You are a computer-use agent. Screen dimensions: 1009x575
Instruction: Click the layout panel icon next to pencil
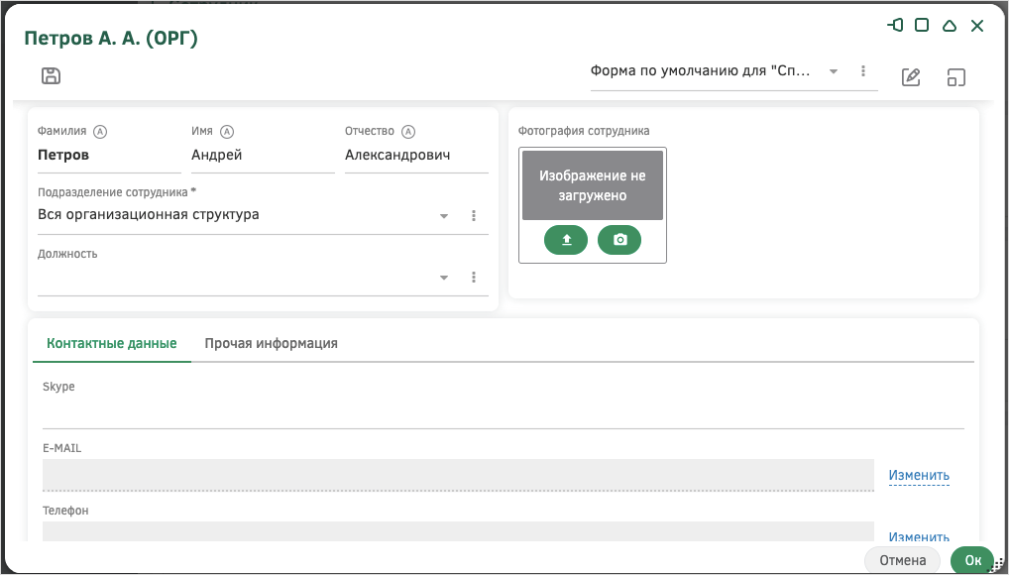(x=956, y=77)
